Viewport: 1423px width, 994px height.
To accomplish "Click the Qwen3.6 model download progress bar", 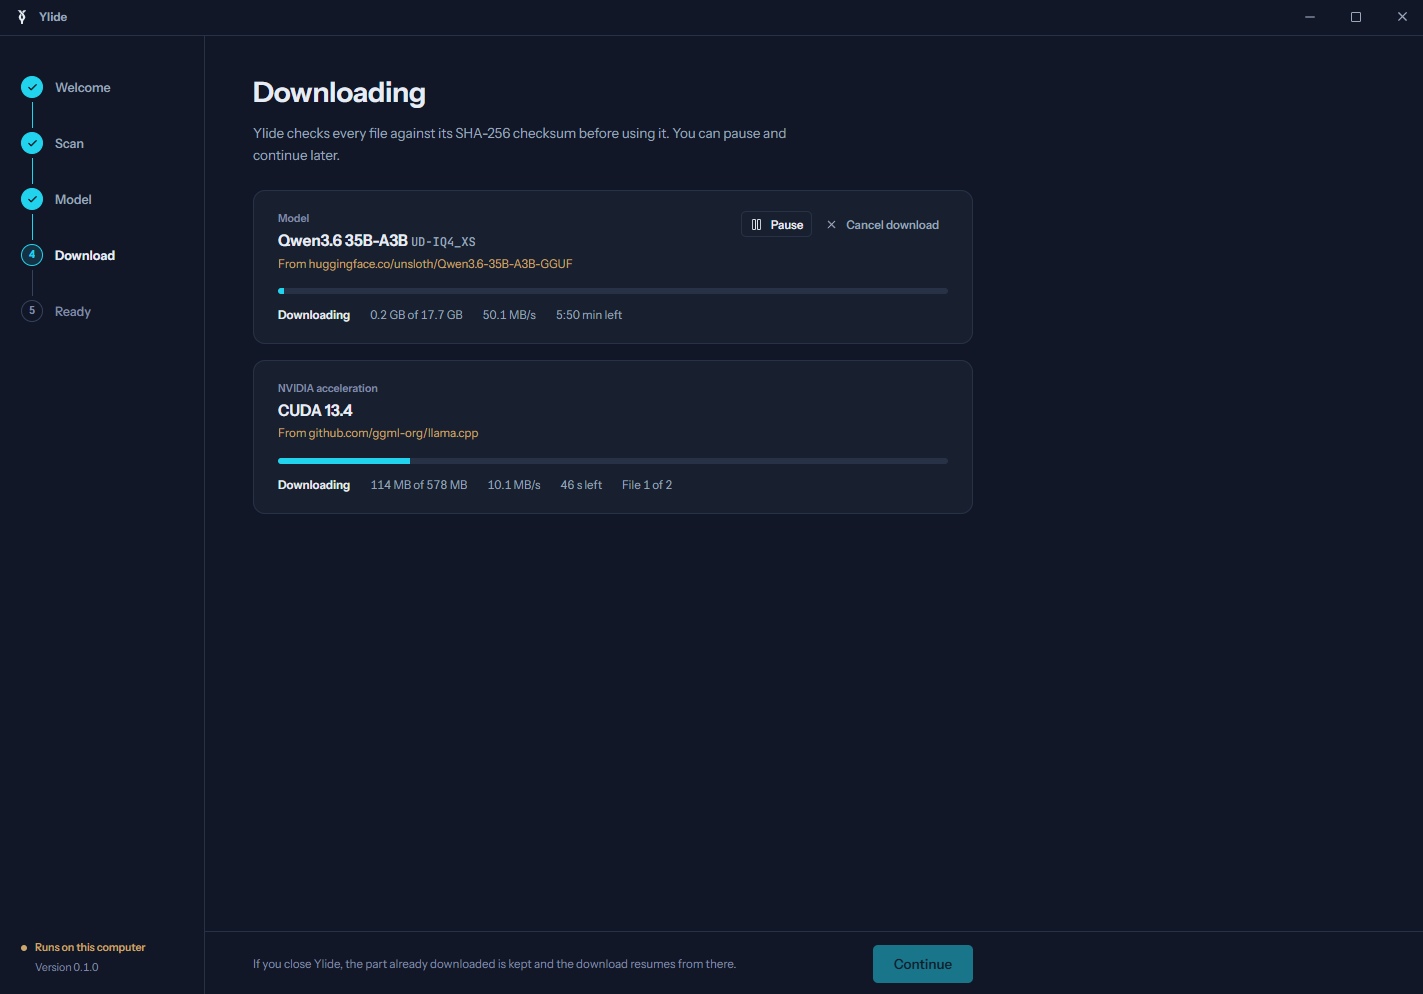I will point(613,291).
